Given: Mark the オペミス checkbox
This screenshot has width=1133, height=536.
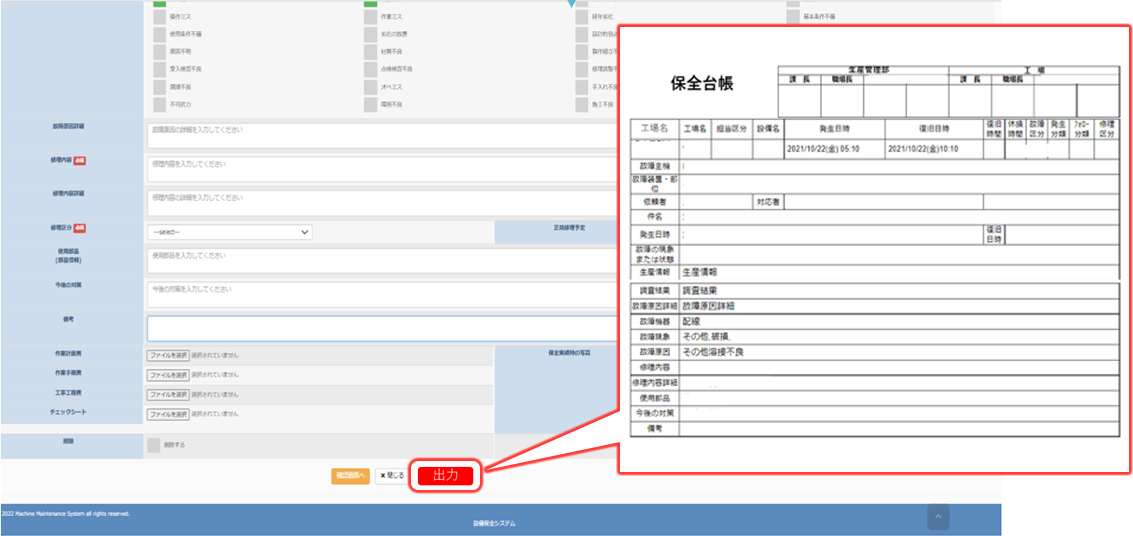Looking at the screenshot, I should pyautogui.click(x=370, y=86).
